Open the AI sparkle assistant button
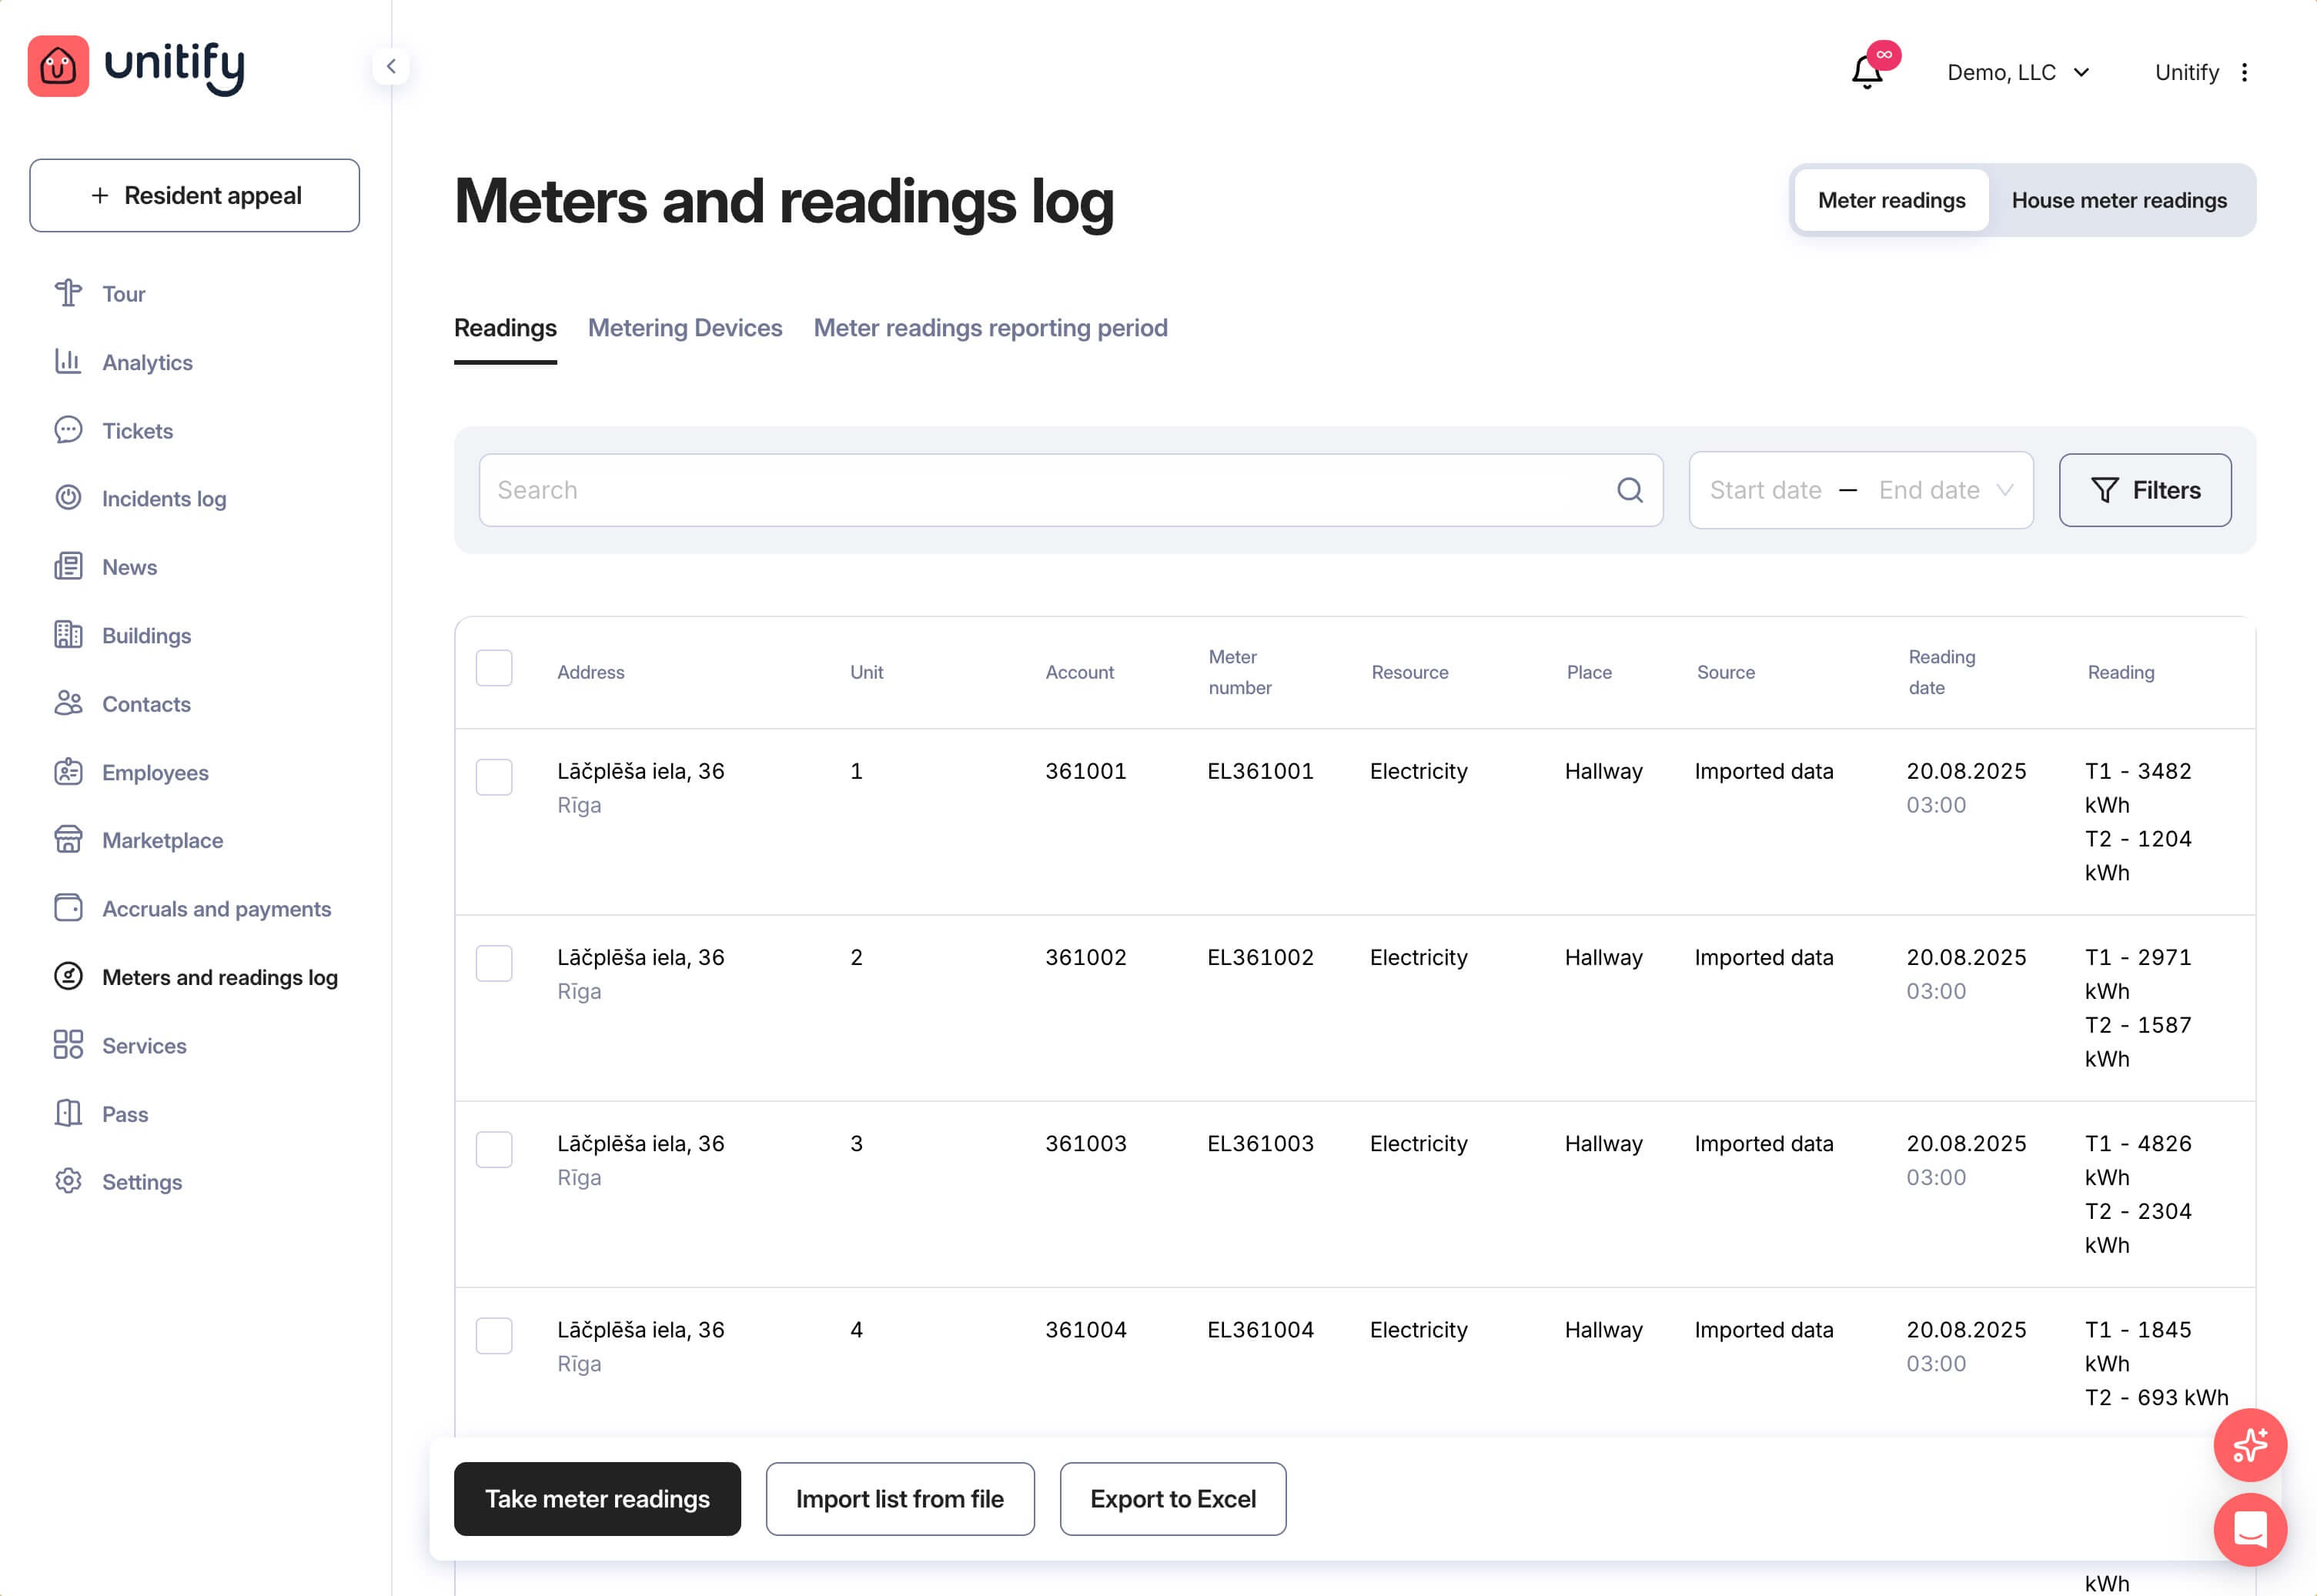The image size is (2317, 1596). tap(2249, 1445)
